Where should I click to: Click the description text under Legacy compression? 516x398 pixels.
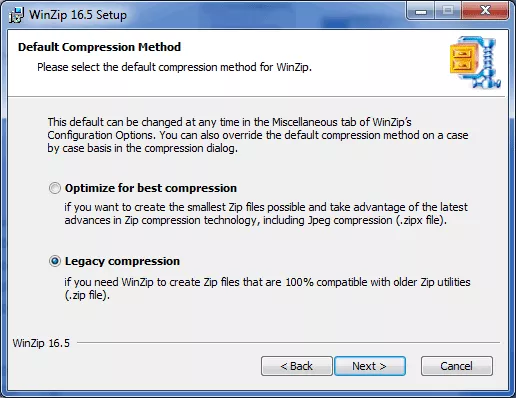(267, 289)
